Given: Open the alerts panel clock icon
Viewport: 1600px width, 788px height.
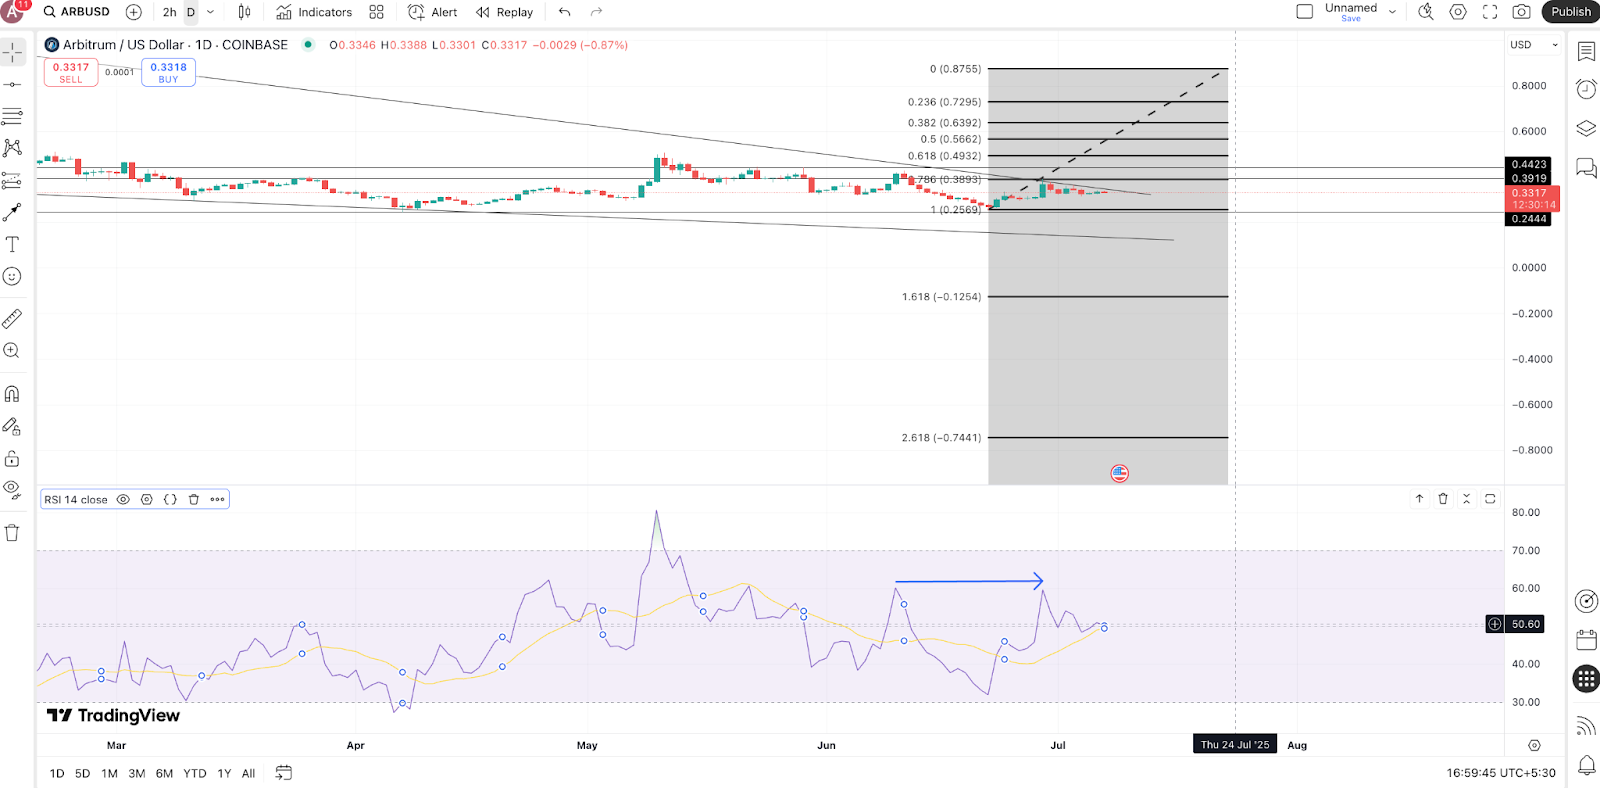Looking at the screenshot, I should coord(1586,90).
